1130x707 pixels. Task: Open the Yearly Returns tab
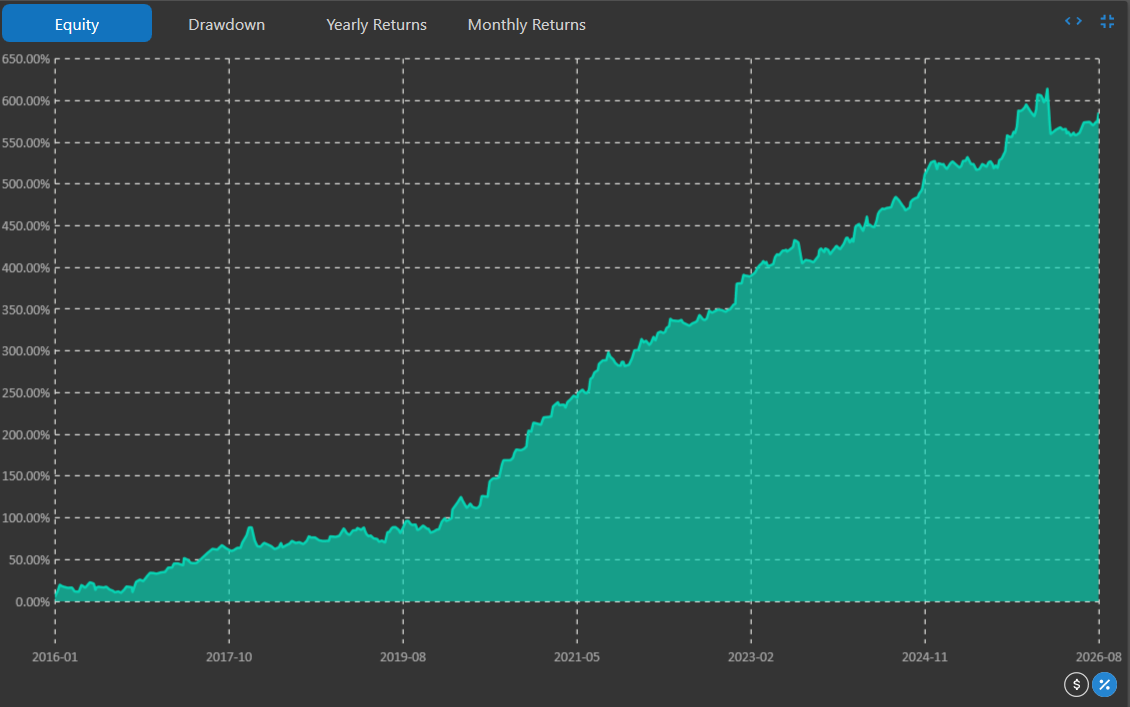[x=376, y=25]
